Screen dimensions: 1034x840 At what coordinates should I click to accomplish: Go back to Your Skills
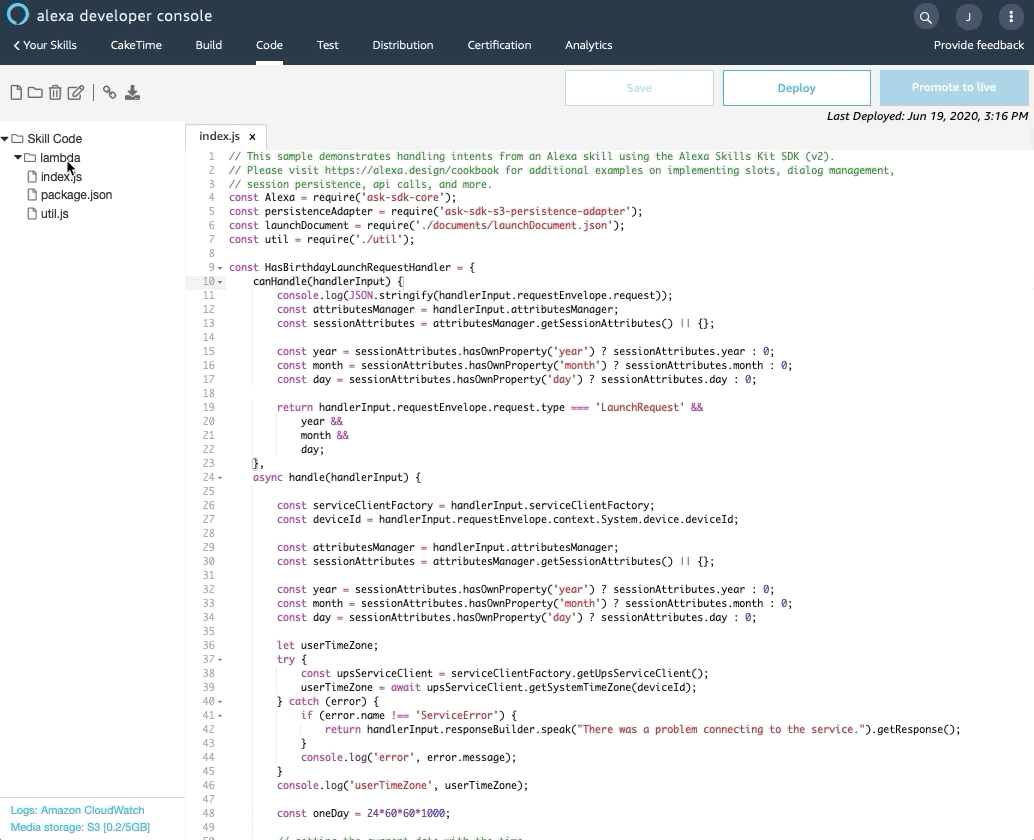point(45,45)
